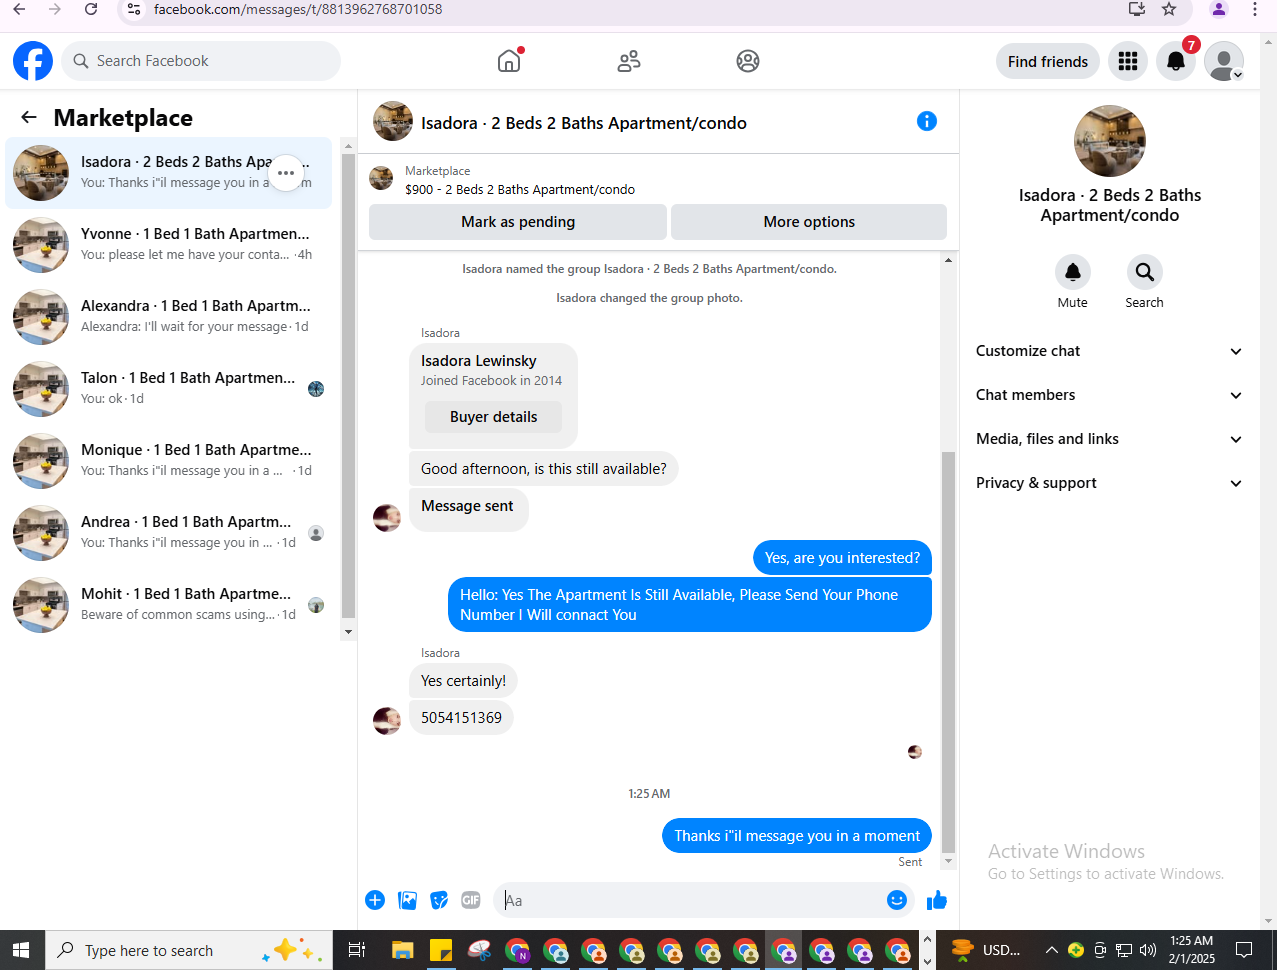The image size is (1277, 970).
Task: Click 'Good afternoon, is this still available?' message
Action: click(x=543, y=468)
